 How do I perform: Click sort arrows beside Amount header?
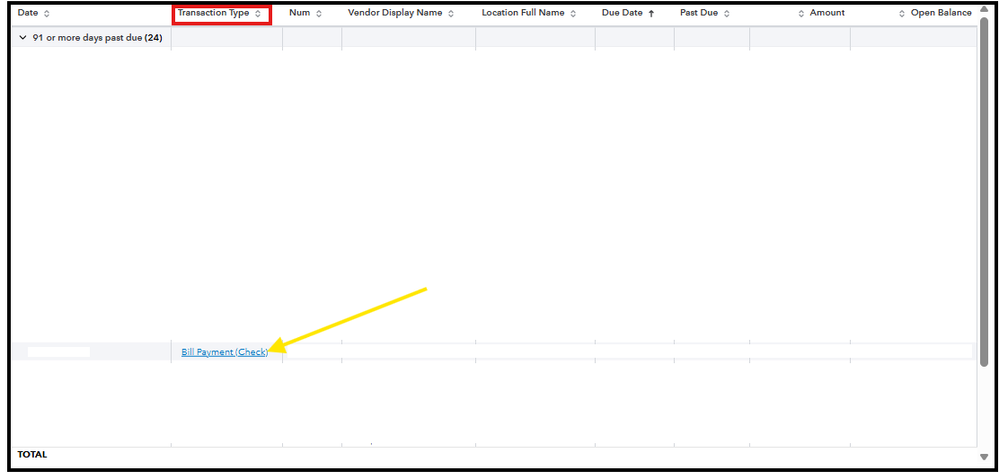coord(801,13)
